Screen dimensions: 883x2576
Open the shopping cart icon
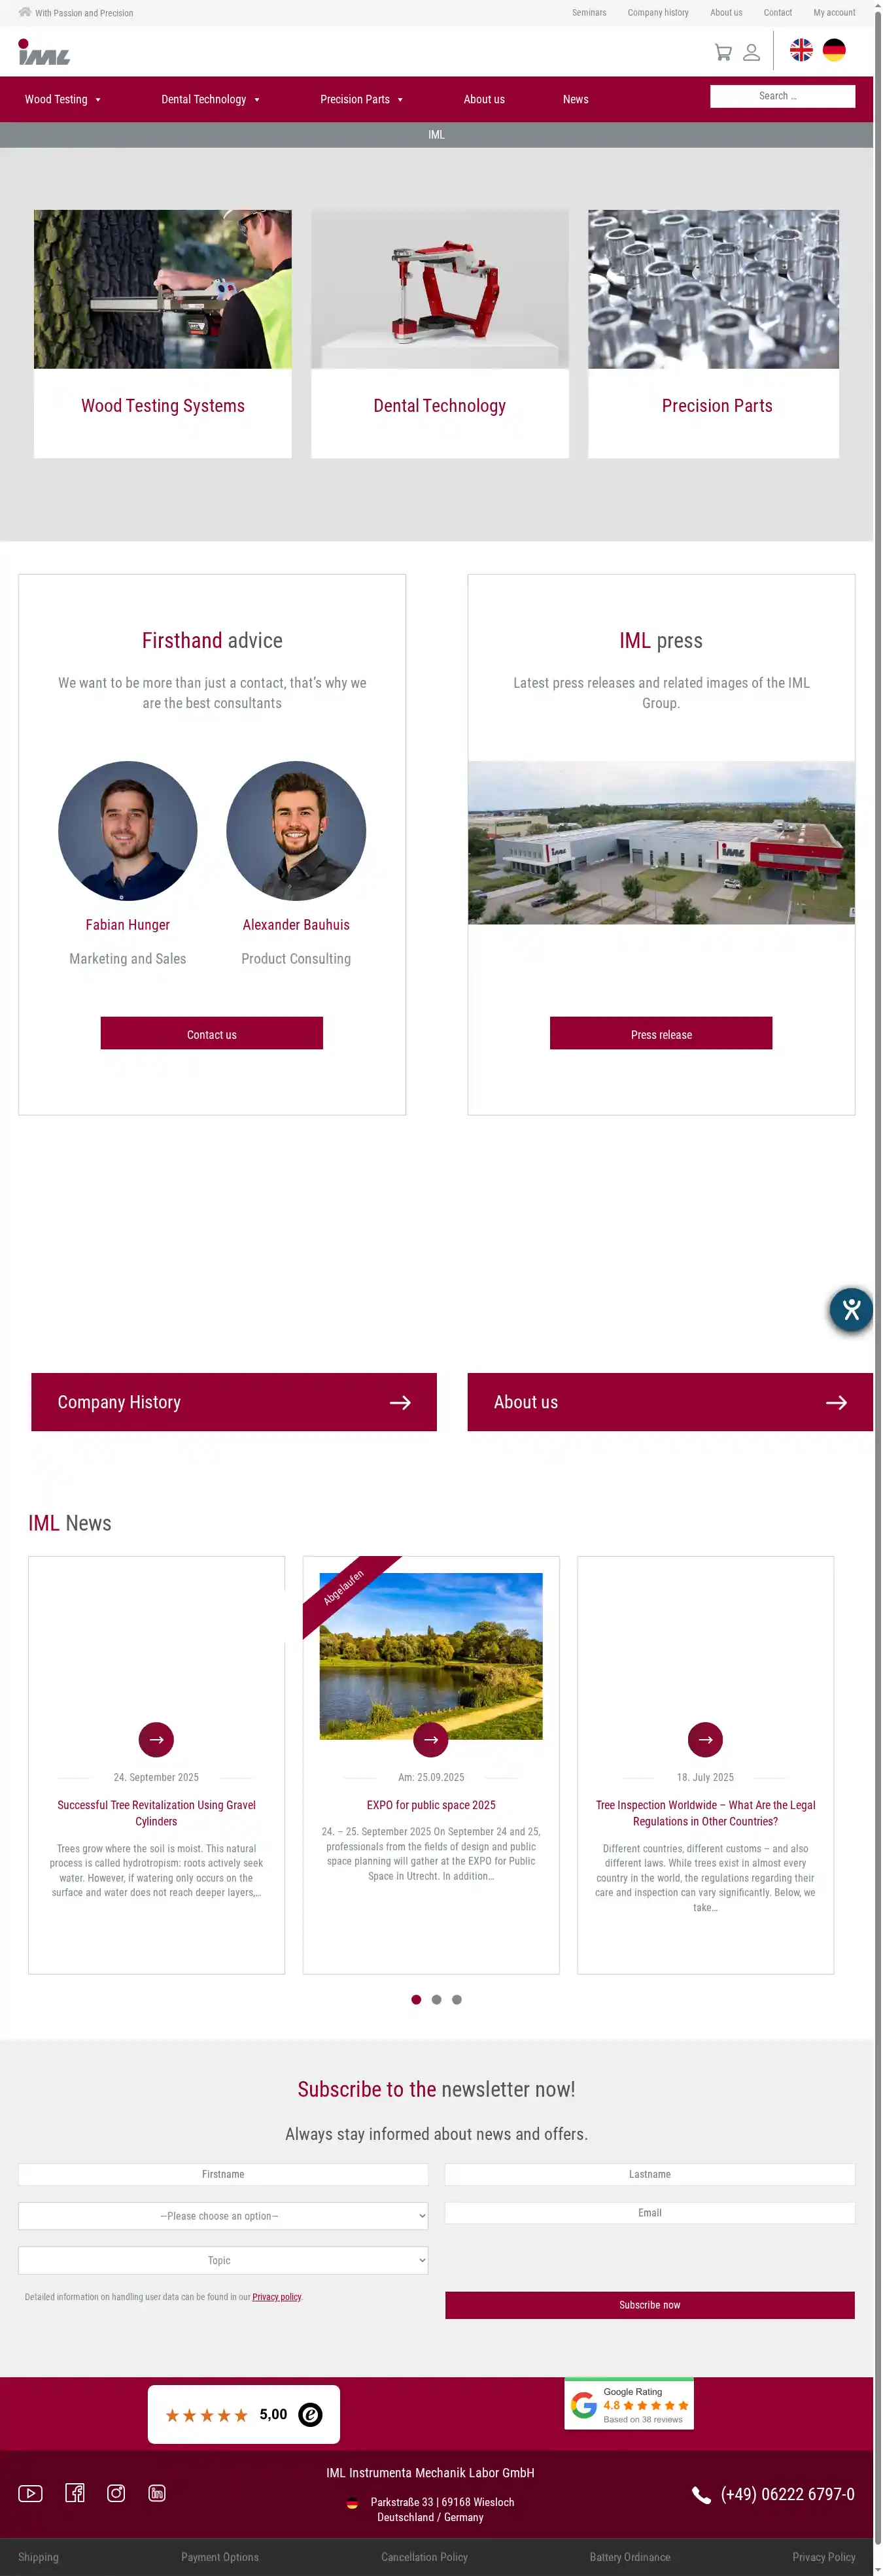coord(723,52)
